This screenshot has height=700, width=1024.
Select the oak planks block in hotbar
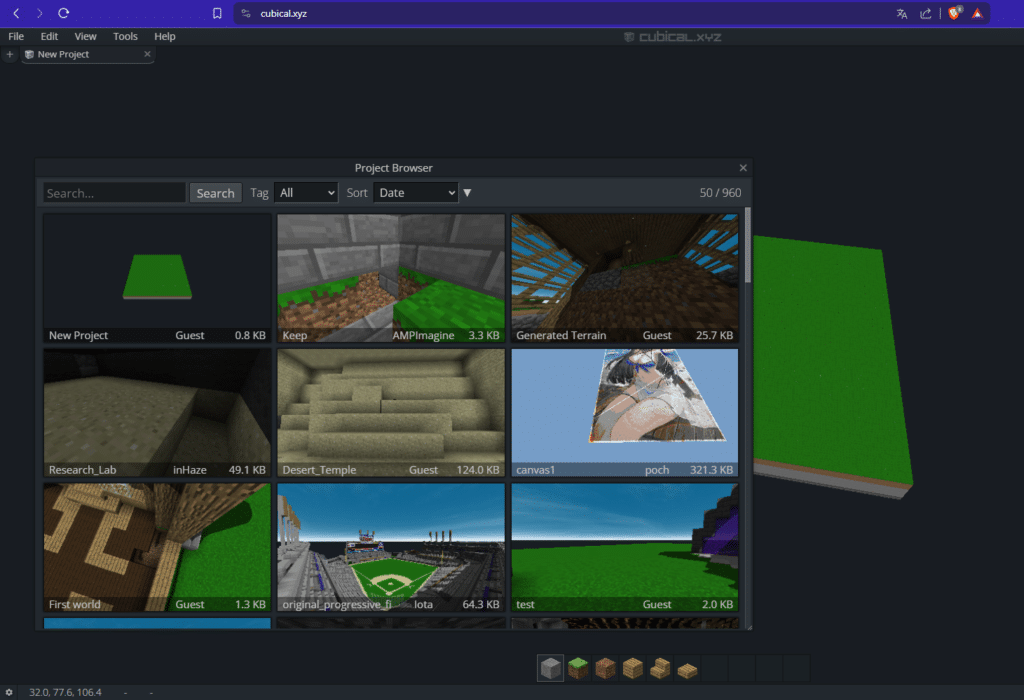tap(633, 668)
